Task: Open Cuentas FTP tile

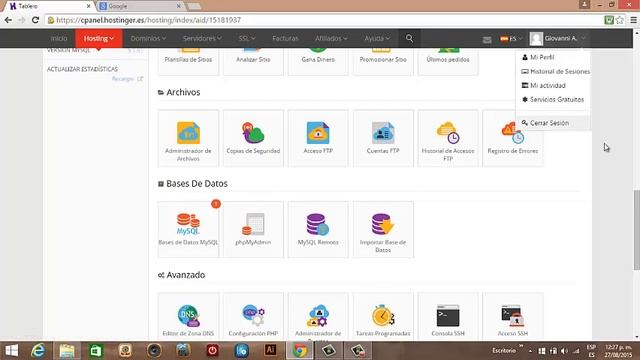Action: pyautogui.click(x=383, y=138)
